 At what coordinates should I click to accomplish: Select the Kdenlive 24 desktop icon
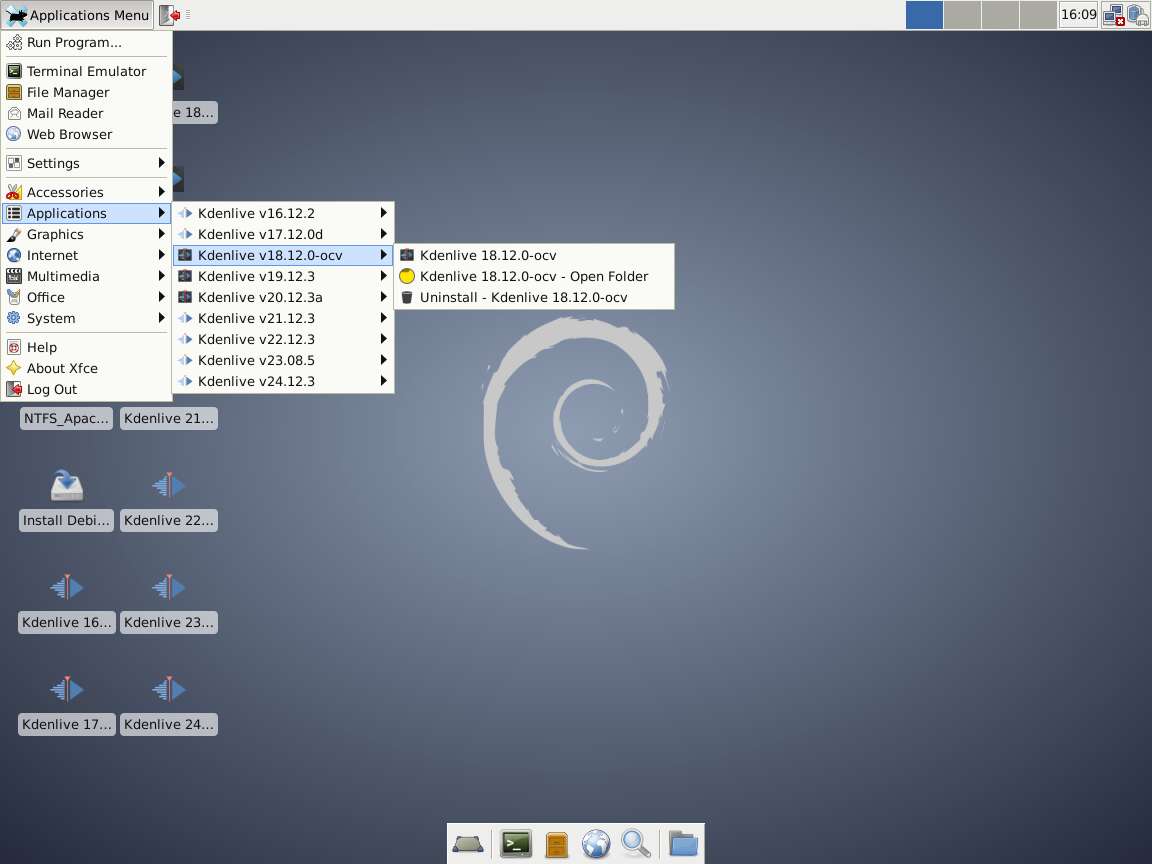coord(168,689)
